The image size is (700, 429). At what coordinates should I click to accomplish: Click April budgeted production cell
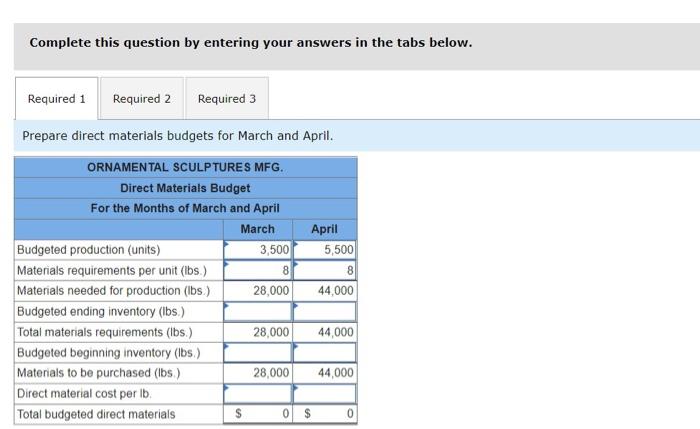tap(325, 250)
